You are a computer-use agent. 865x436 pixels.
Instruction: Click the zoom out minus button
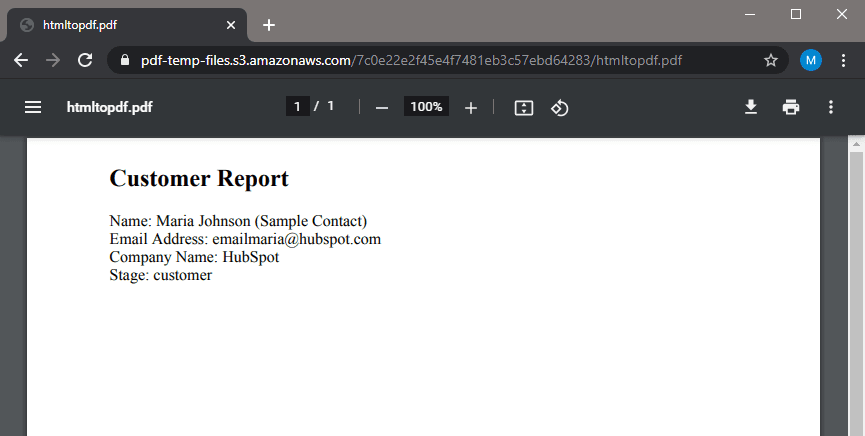click(381, 107)
